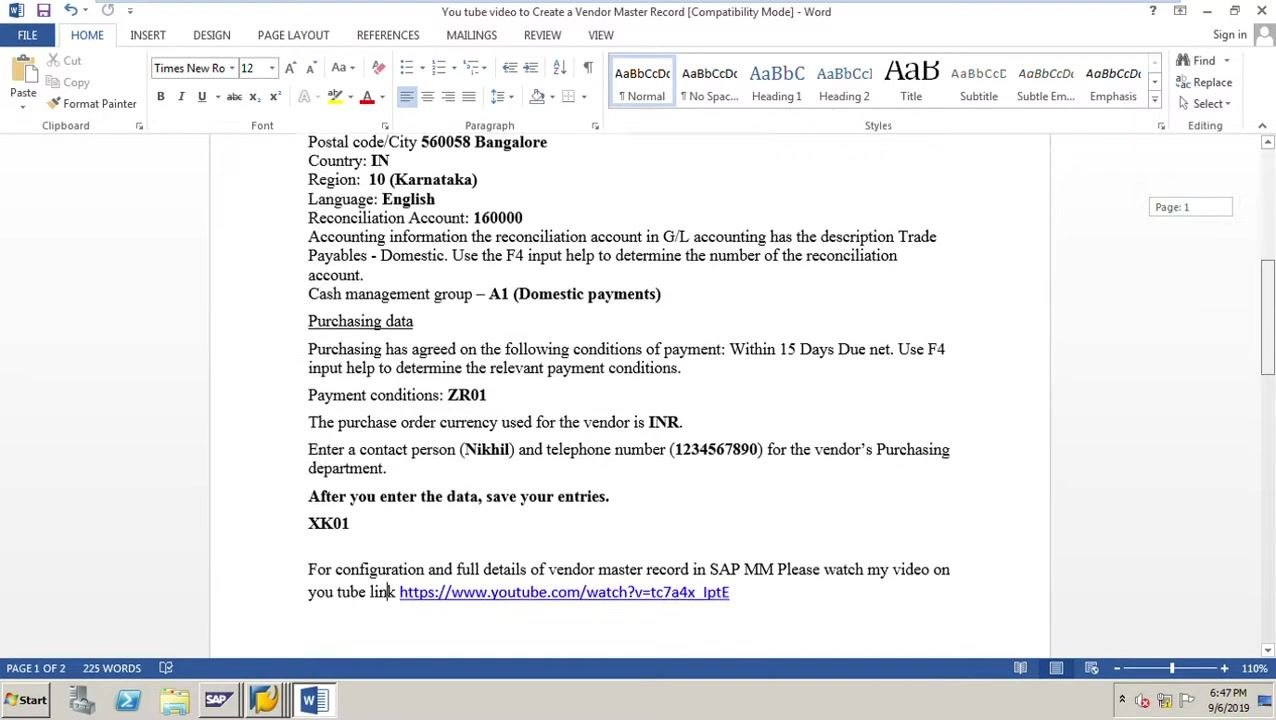The height and width of the screenshot is (720, 1276).
Task: Click the 225 WORDS word count
Action: [112, 668]
